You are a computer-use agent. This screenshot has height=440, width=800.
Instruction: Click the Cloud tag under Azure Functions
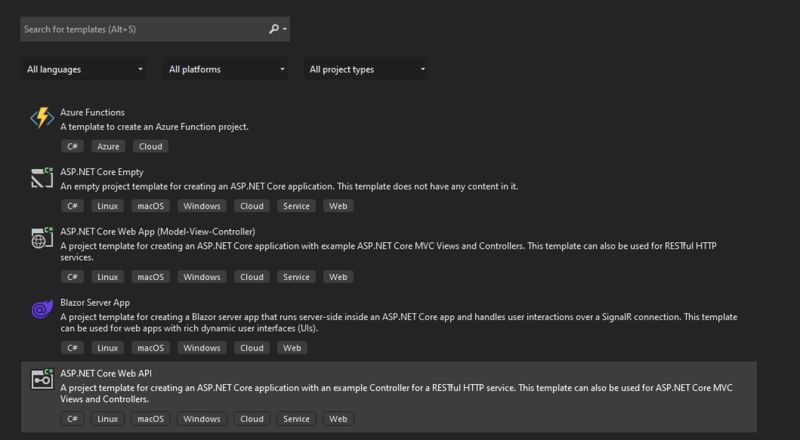[151, 146]
